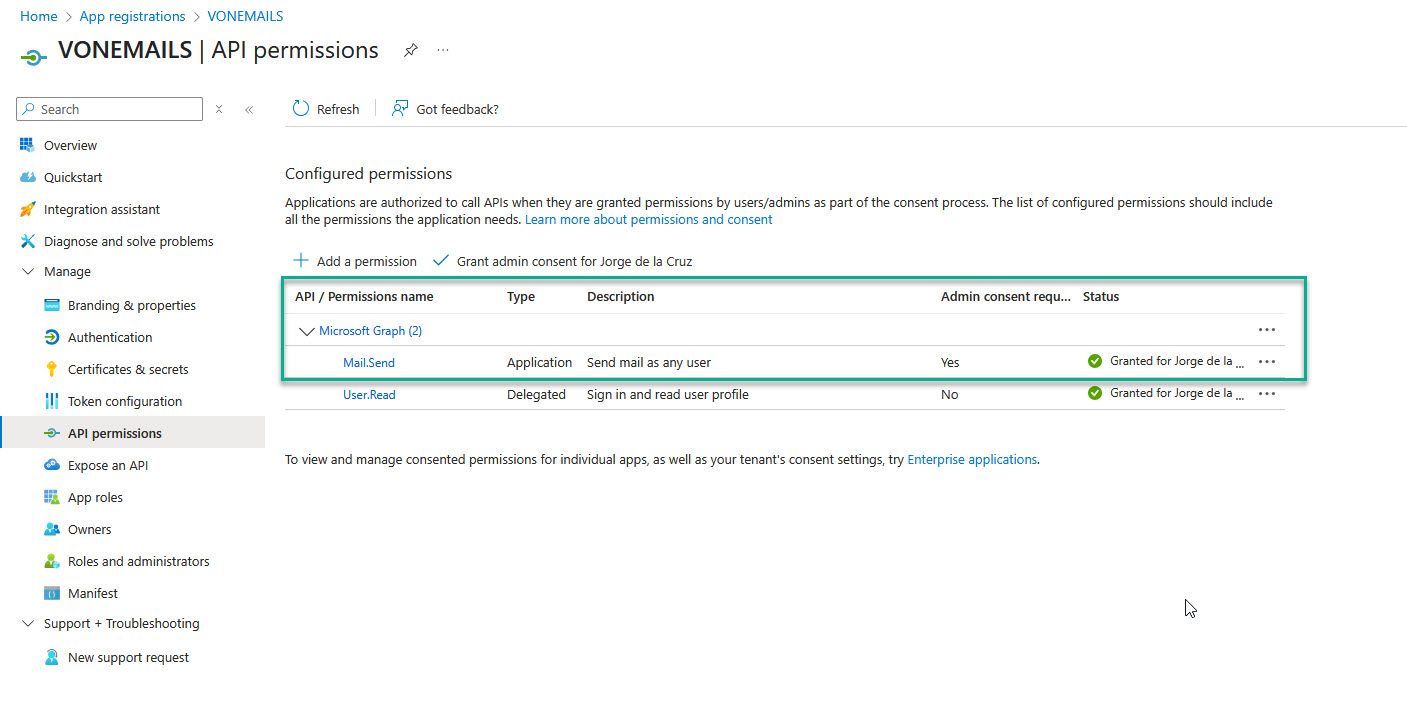
Task: Collapse the Microsoft Graph (2) group chevron
Action: [x=307, y=331]
